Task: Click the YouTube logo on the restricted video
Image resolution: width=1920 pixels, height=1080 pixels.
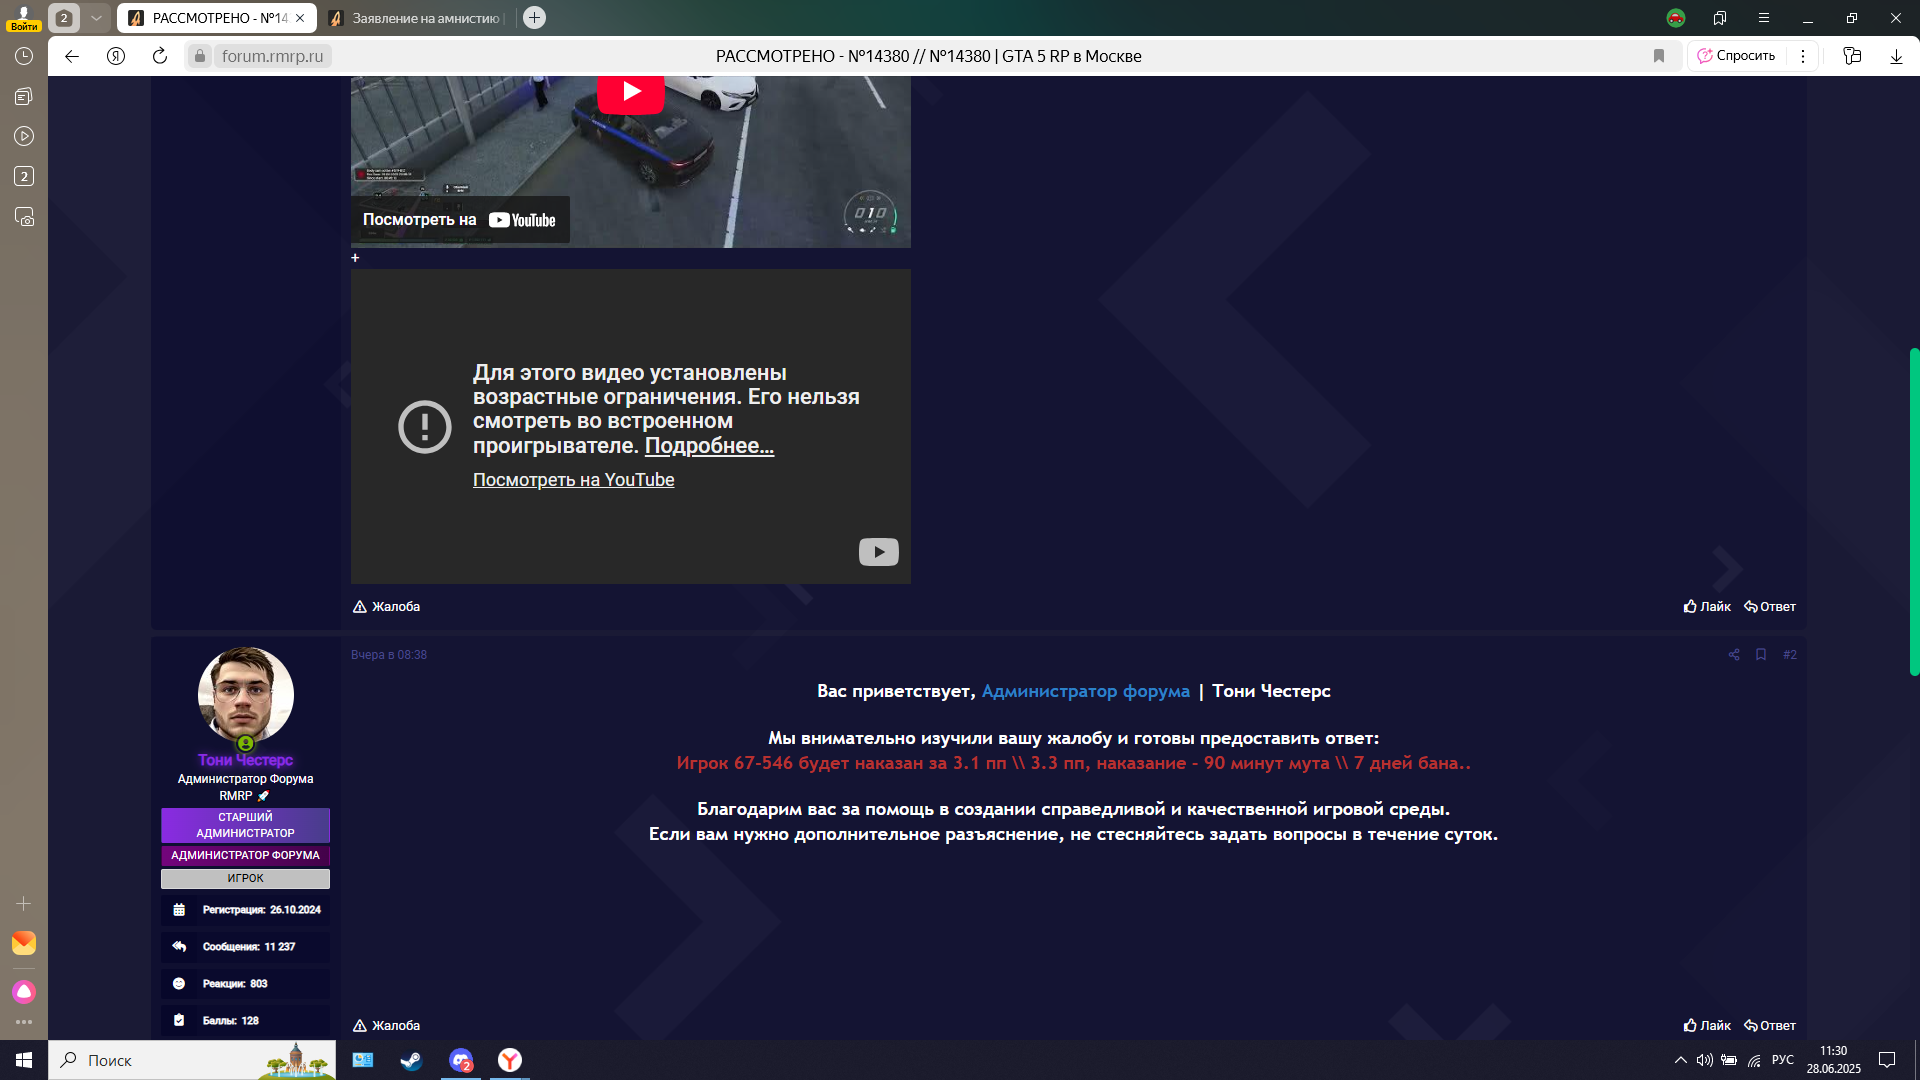Action: tap(878, 552)
